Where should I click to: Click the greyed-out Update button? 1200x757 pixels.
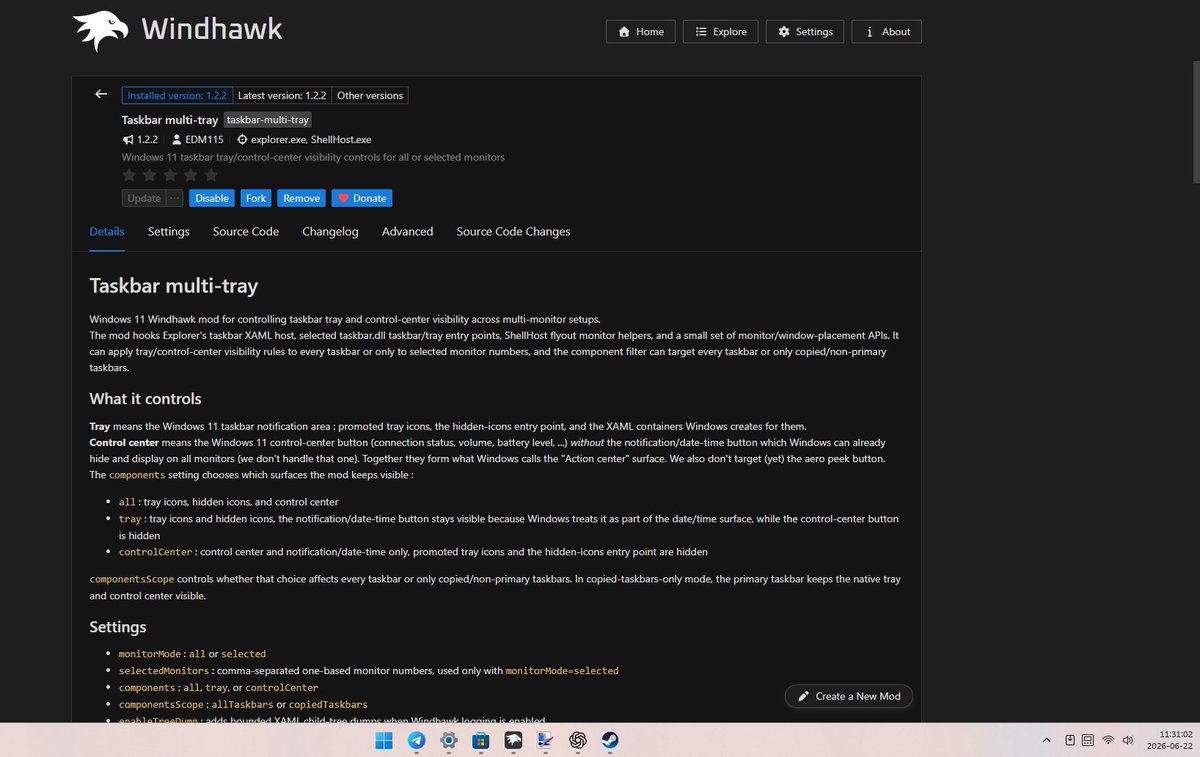tap(144, 198)
